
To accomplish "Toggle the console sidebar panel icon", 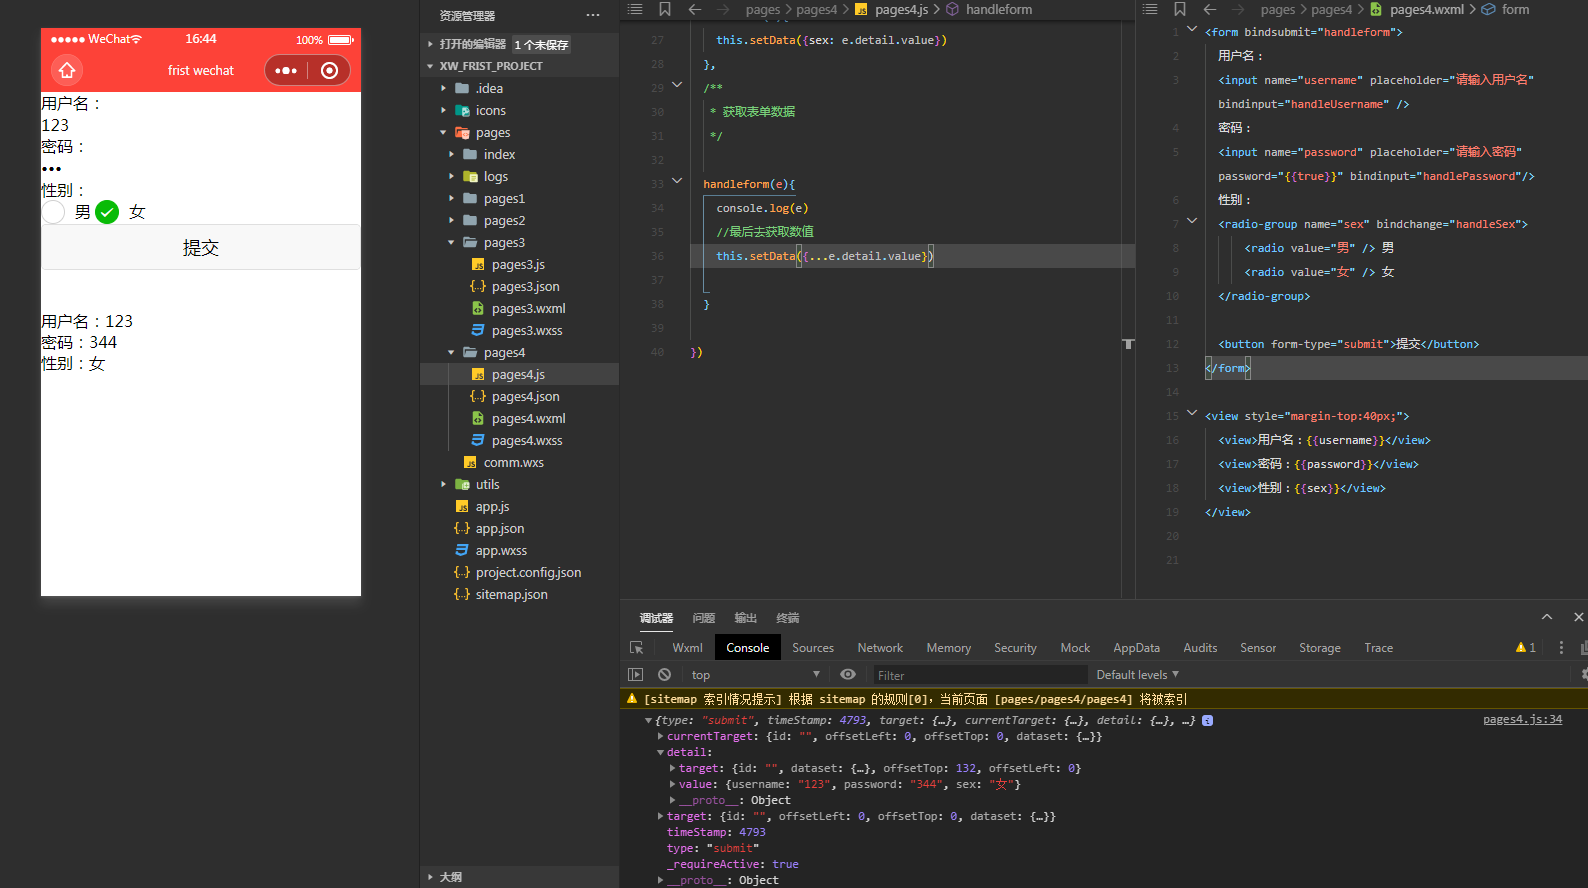I will [x=635, y=675].
